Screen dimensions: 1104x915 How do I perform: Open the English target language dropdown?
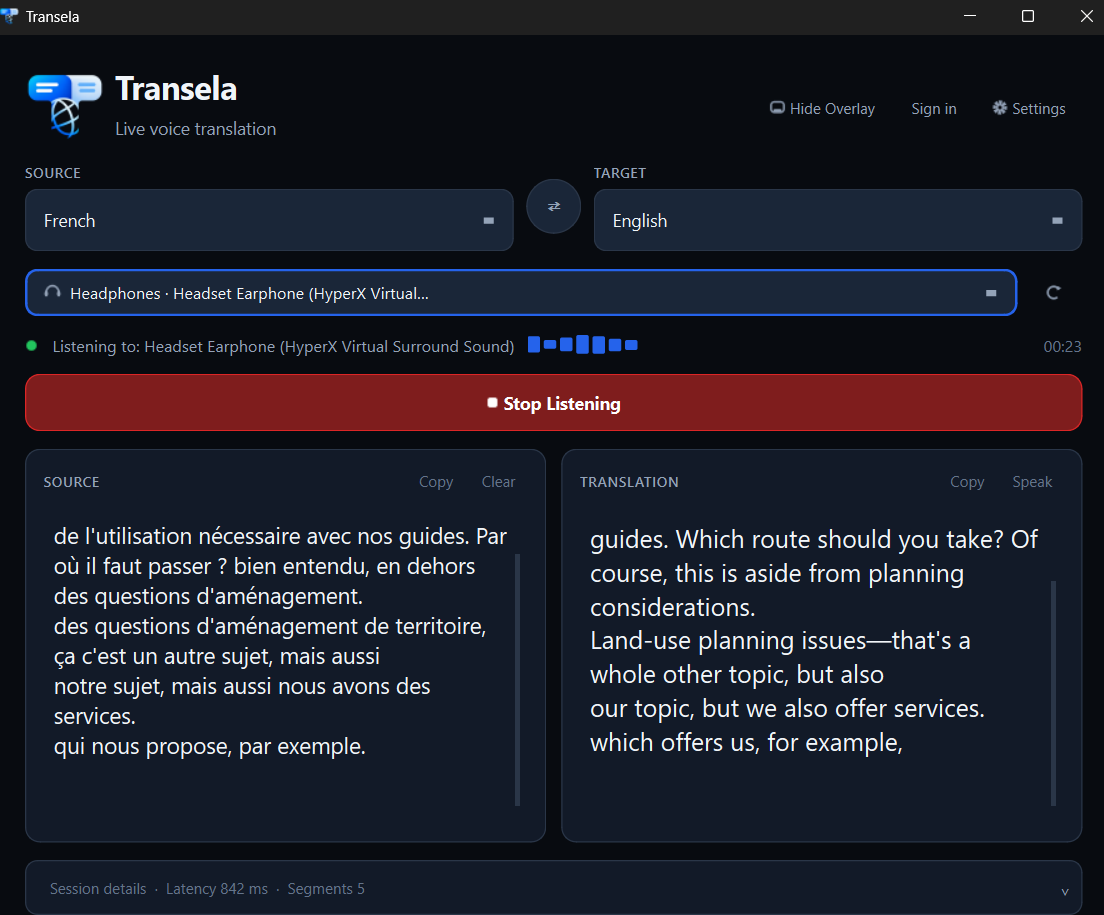pos(837,220)
